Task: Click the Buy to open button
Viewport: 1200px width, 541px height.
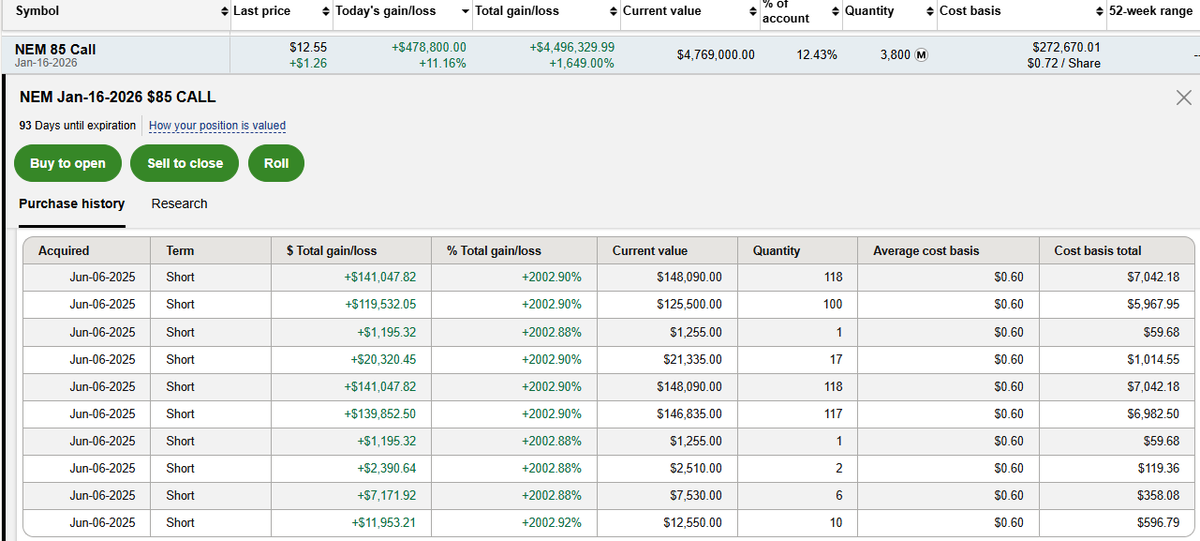Action: point(68,163)
